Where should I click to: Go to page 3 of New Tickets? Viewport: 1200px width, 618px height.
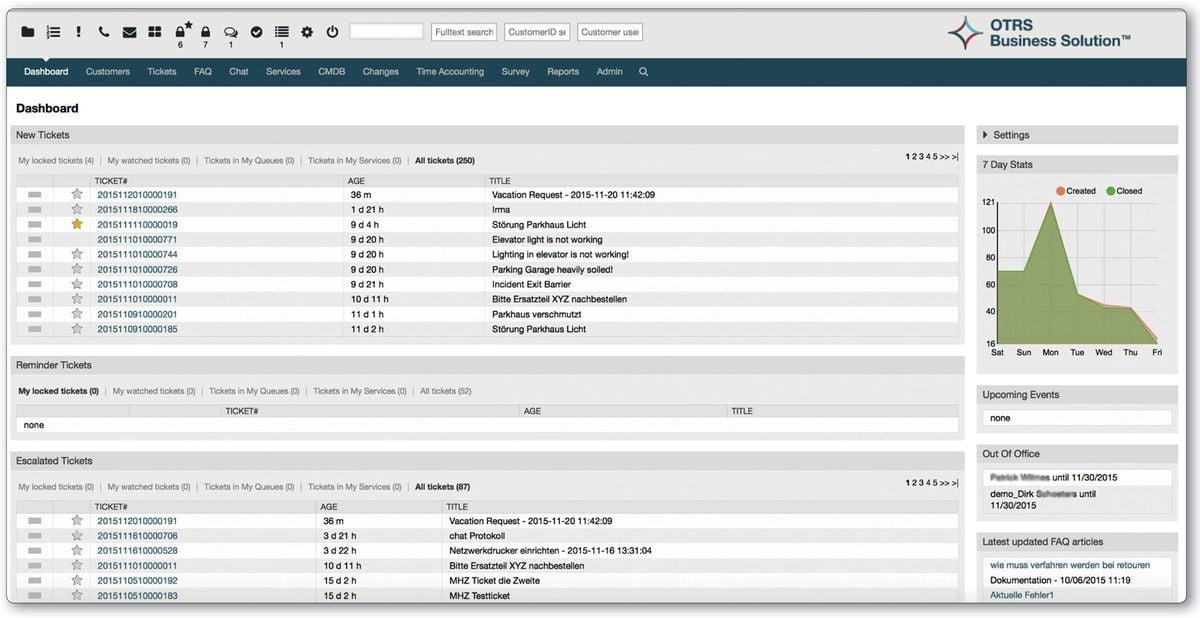(921, 157)
